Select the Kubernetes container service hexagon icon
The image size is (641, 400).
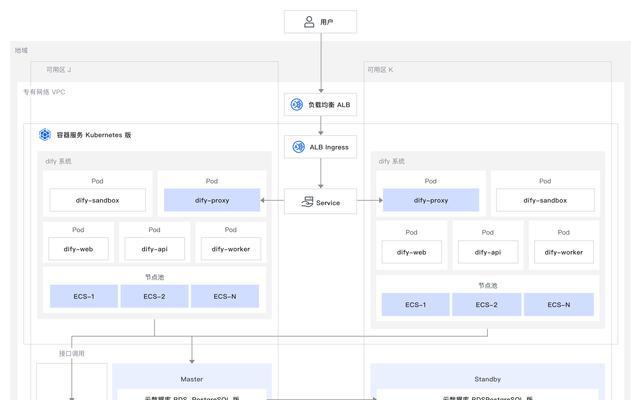coord(45,135)
